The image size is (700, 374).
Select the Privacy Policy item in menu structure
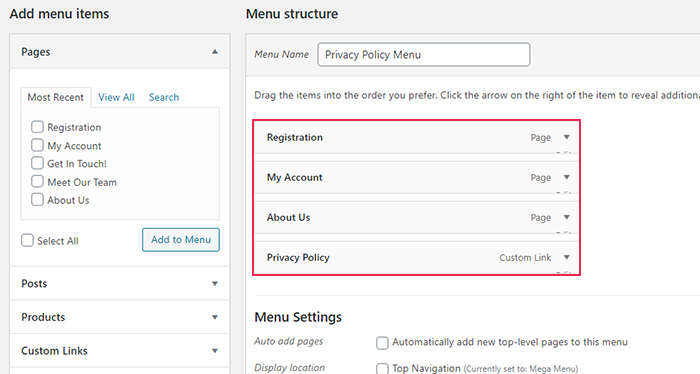[x=416, y=258]
